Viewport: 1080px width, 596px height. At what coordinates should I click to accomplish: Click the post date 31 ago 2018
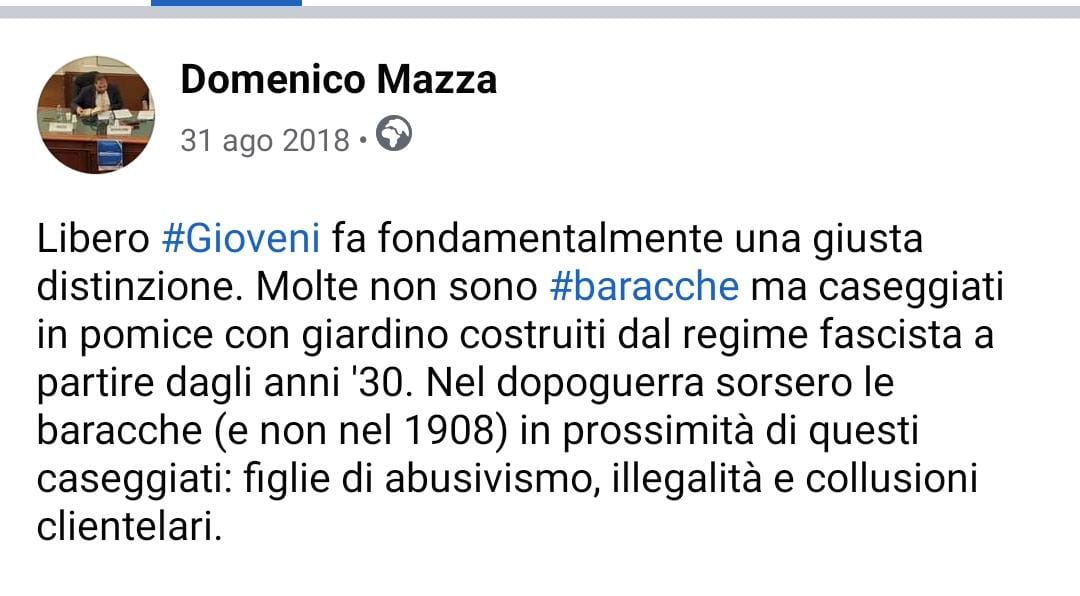(265, 141)
